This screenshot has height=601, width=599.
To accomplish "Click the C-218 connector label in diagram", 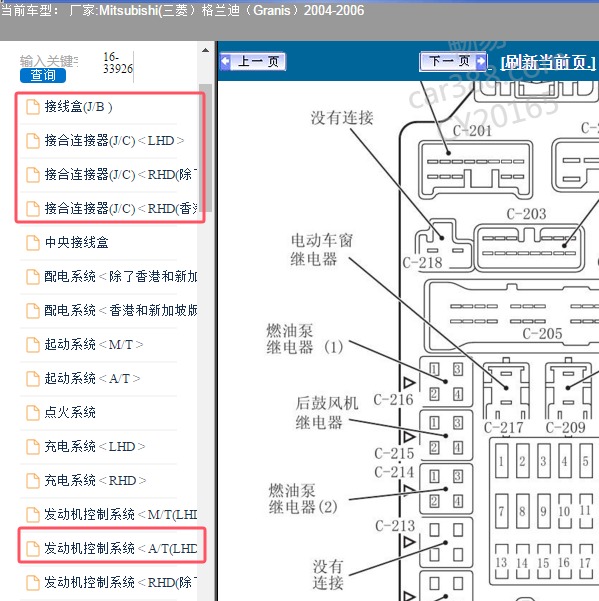I will tap(422, 263).
